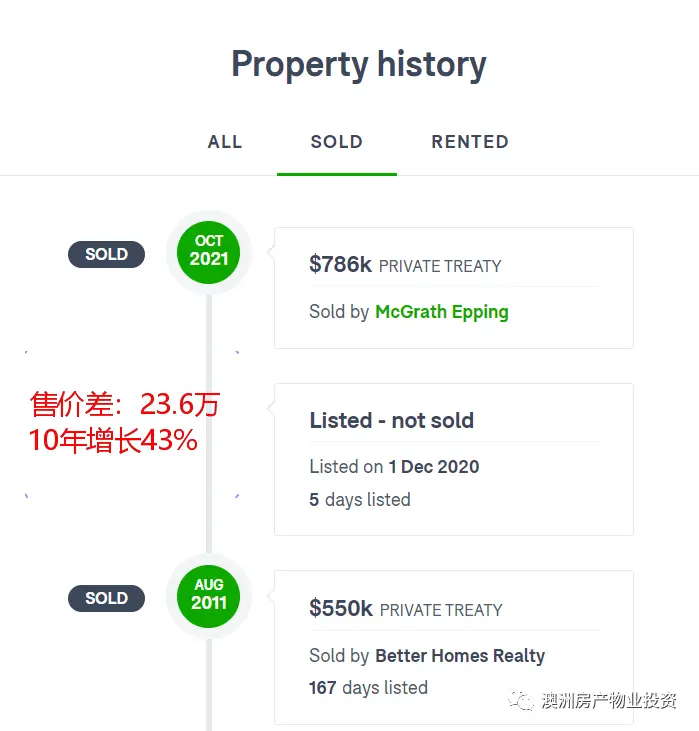The height and width of the screenshot is (731, 699).
Task: Click the red 售价差 23.6万 annotation
Action: point(125,404)
